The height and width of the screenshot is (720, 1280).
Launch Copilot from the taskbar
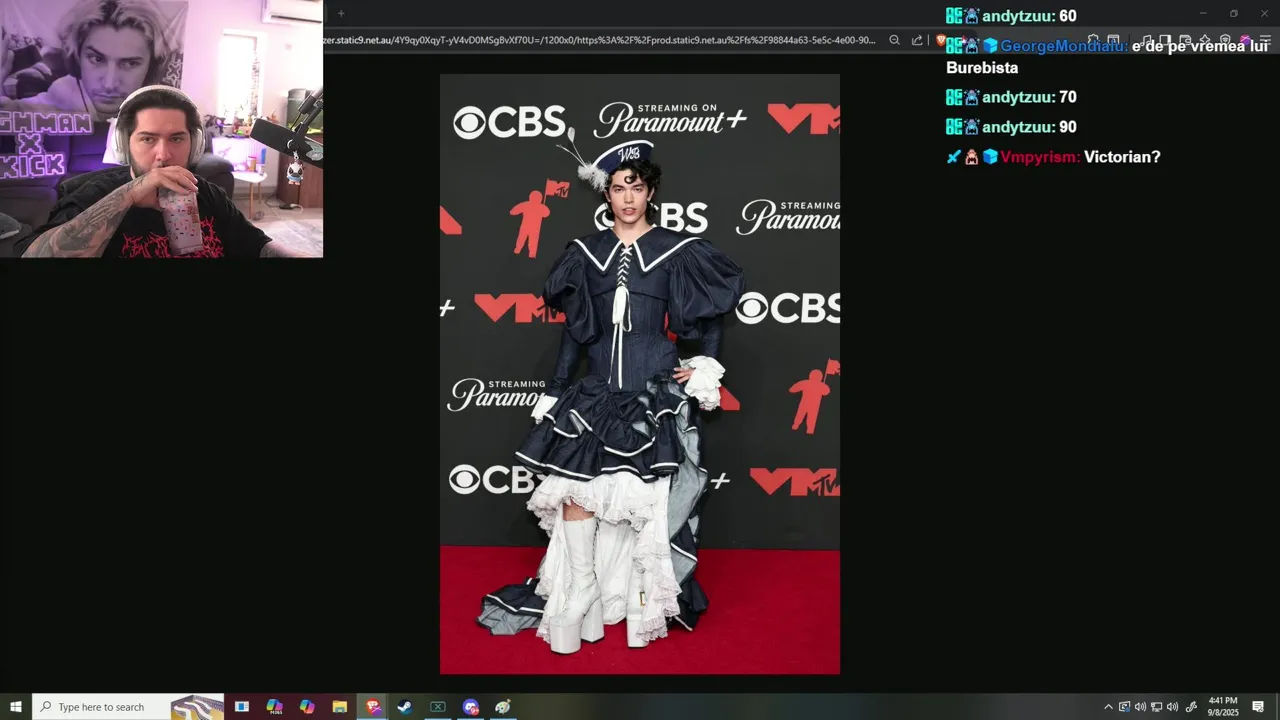point(307,707)
